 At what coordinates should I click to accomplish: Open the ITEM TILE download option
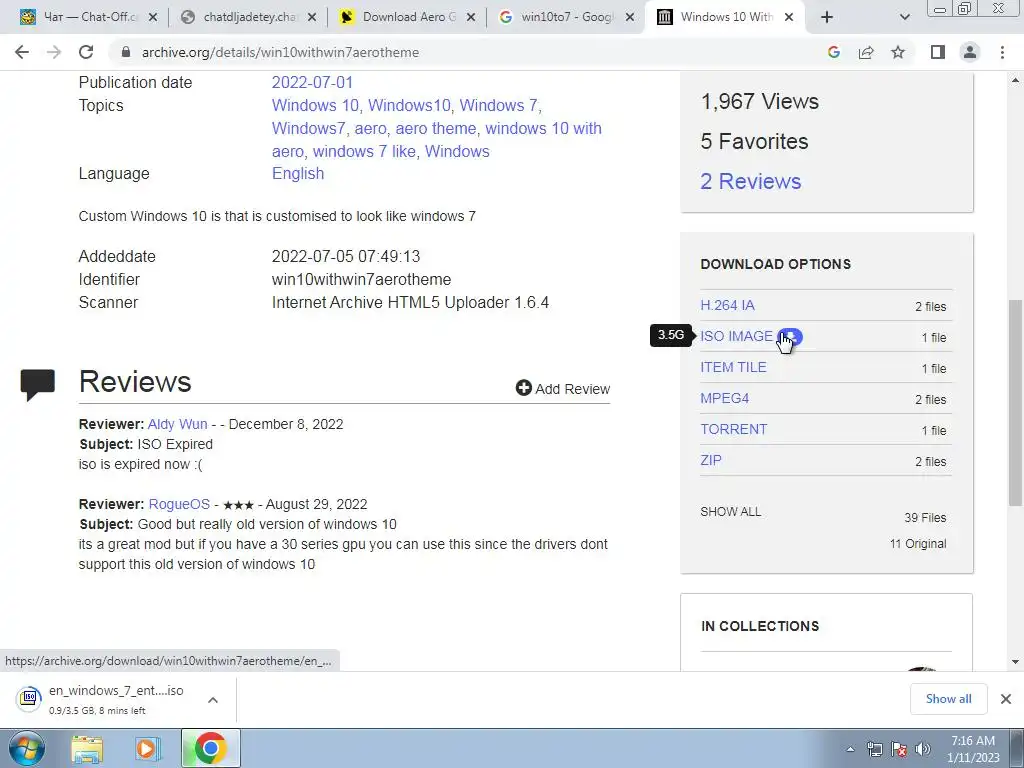733,367
